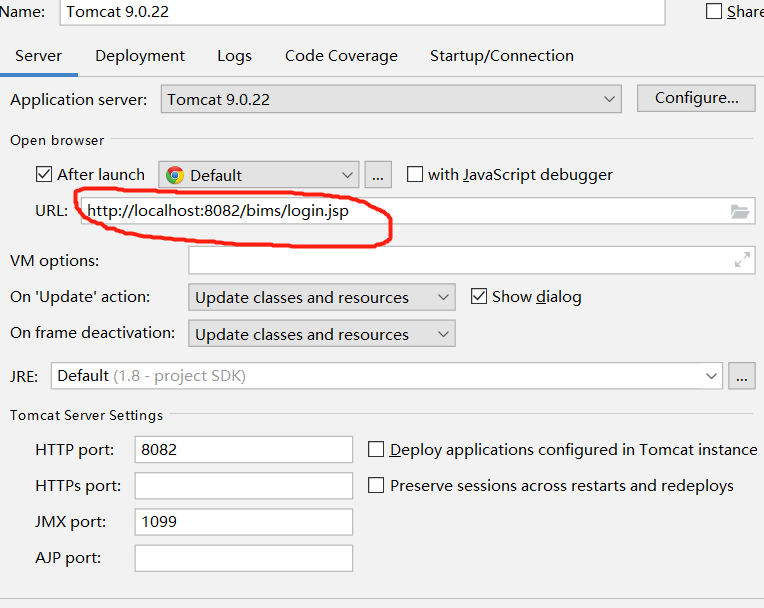The width and height of the screenshot is (764, 608).
Task: Check Deploy applications configured in Tomcat instance
Action: pyautogui.click(x=376, y=449)
